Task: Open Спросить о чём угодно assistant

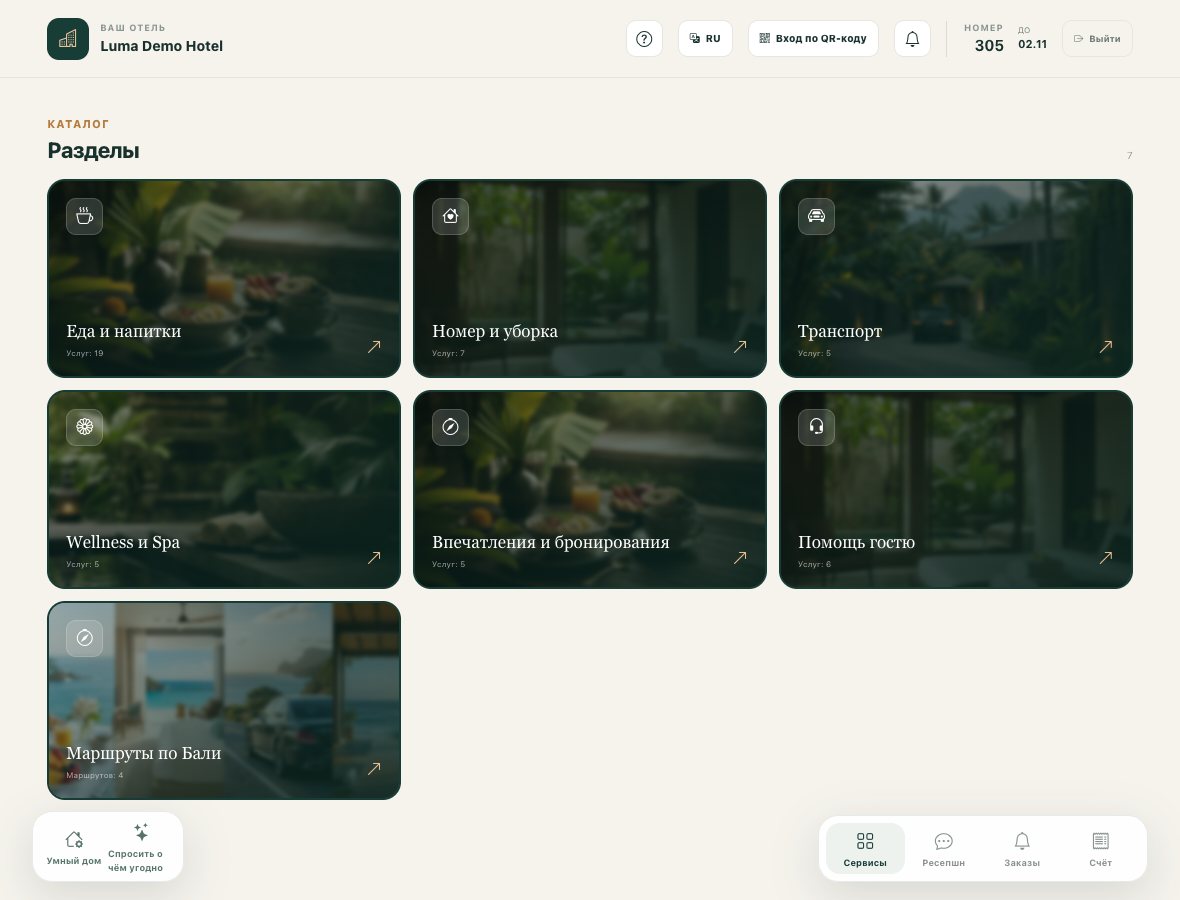Action: [135, 847]
